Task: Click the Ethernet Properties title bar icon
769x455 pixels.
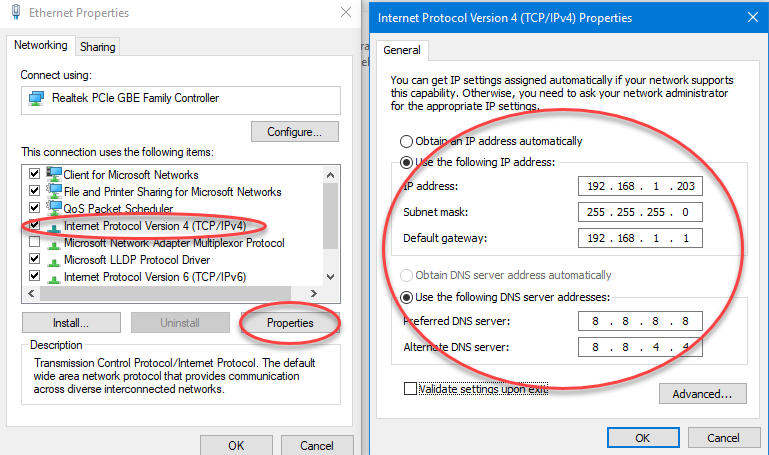Action: (16, 12)
